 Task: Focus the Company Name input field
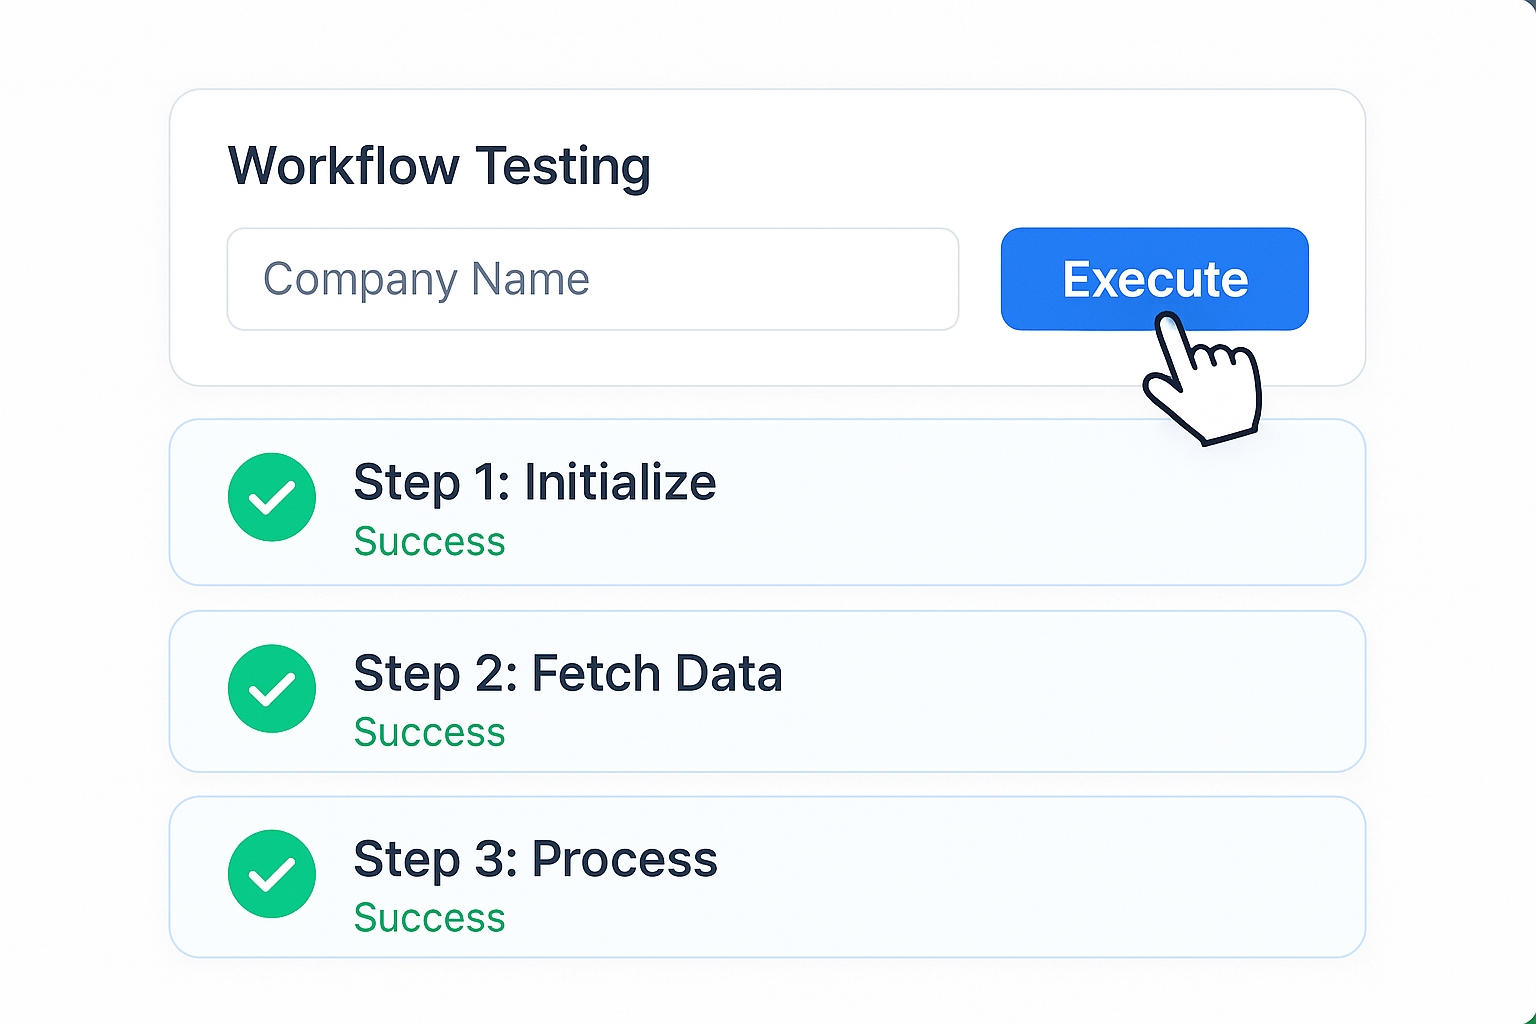[x=592, y=279]
